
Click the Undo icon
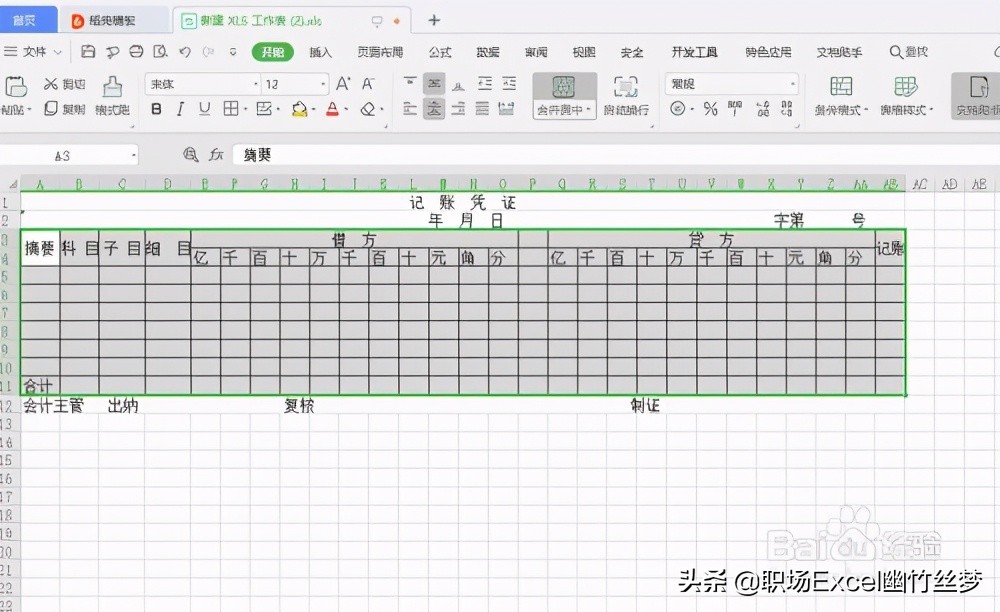click(x=186, y=50)
